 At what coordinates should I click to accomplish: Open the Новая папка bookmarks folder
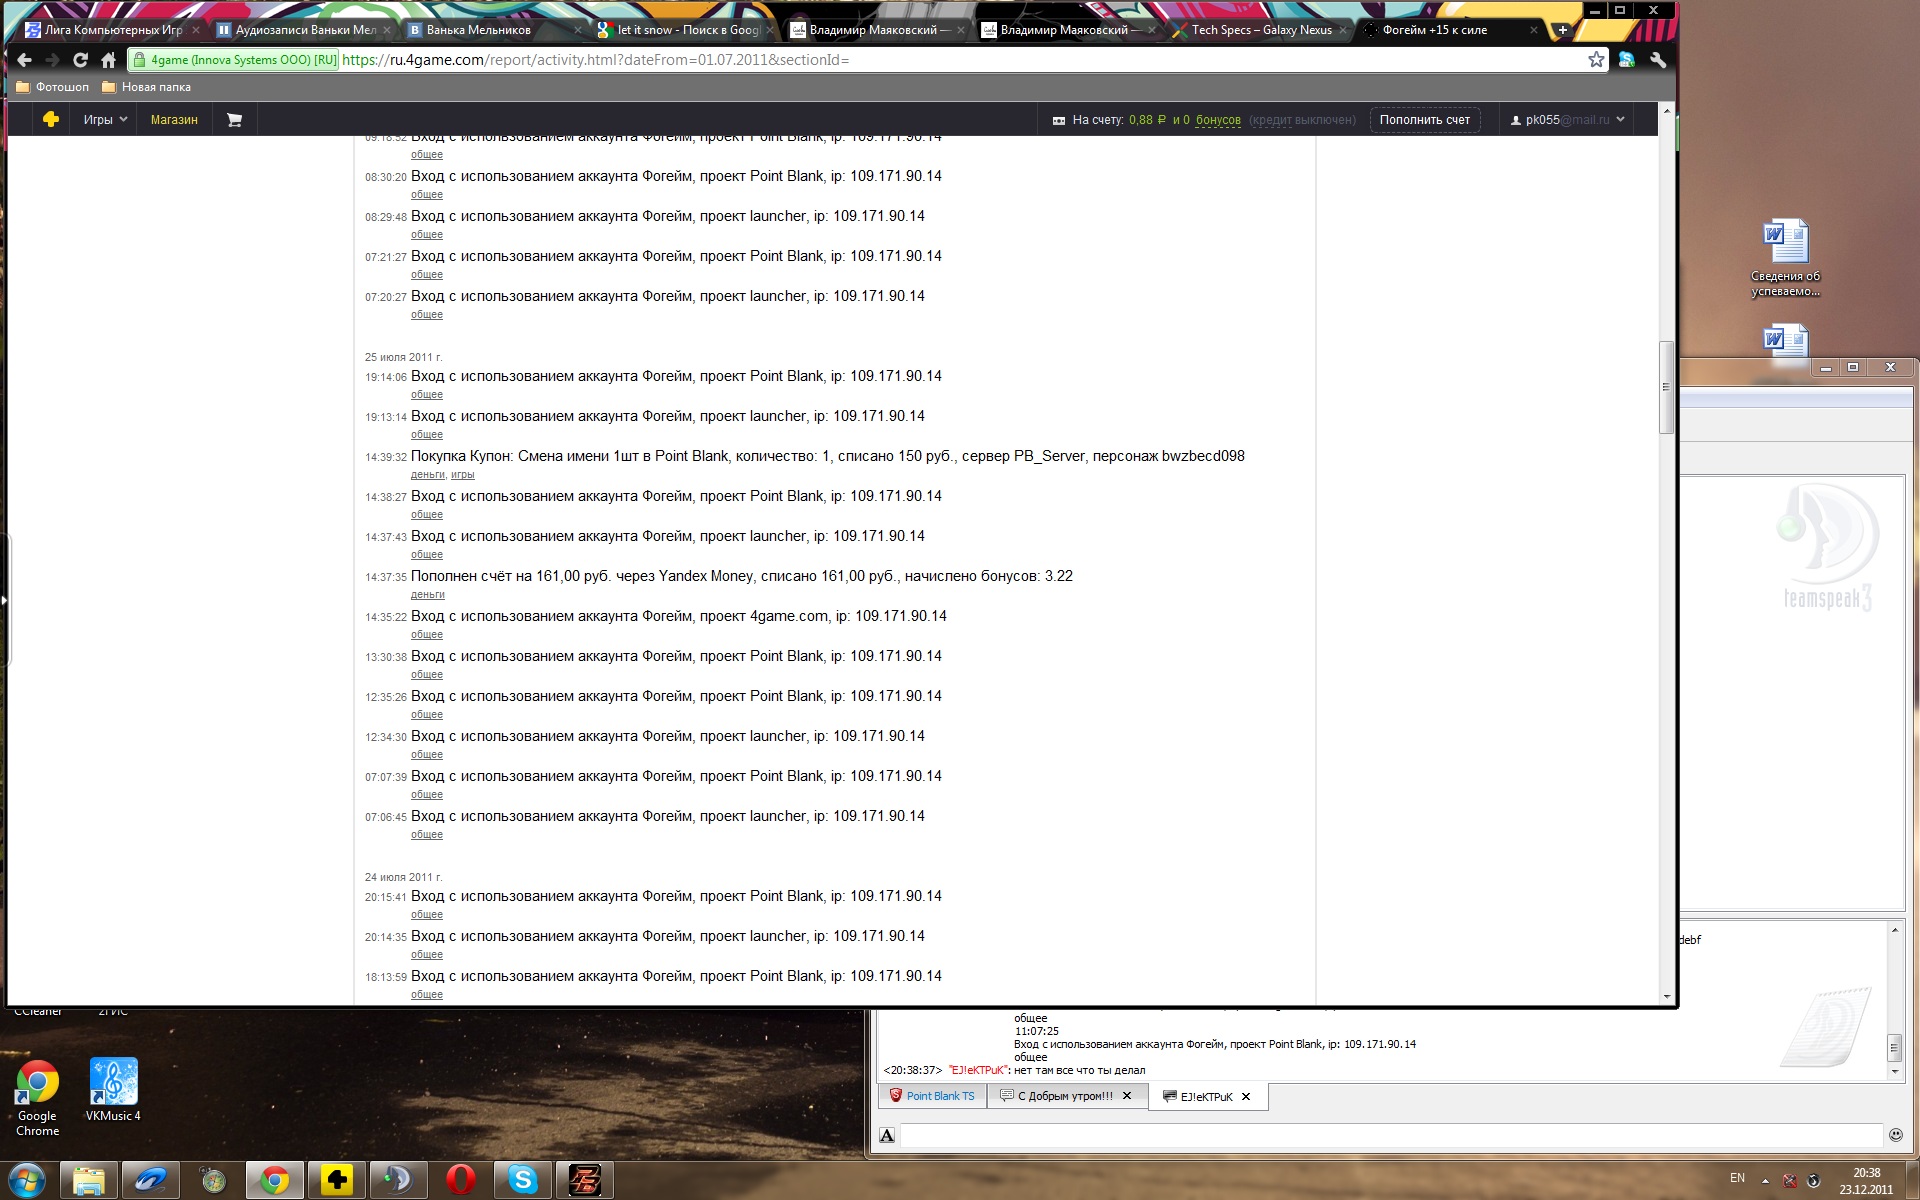pos(147,87)
